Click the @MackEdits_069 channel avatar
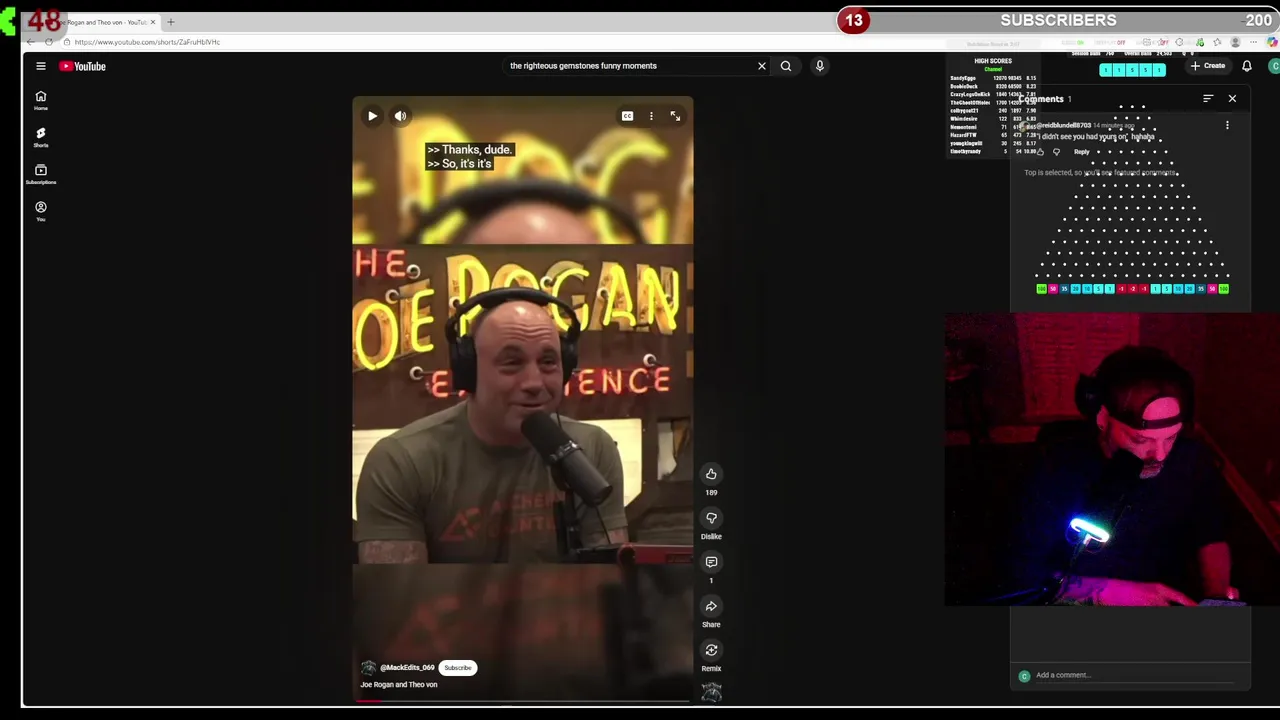The image size is (1280, 720). tap(368, 668)
